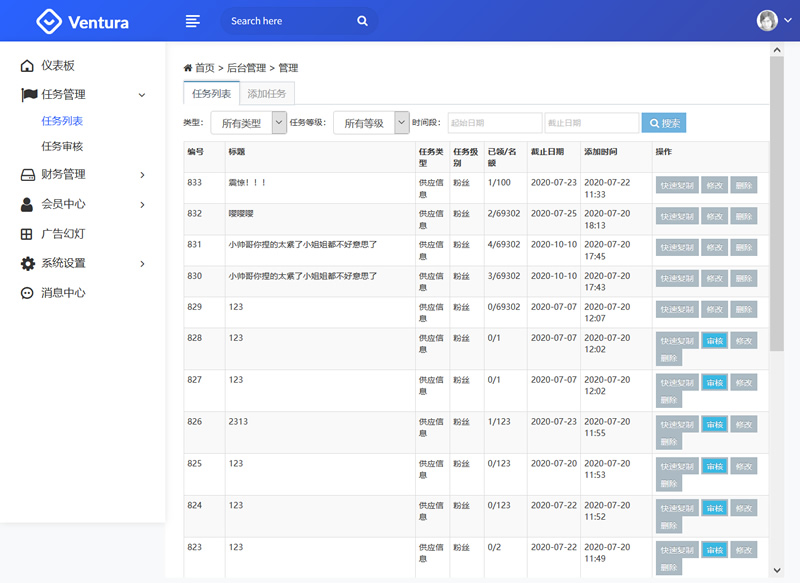The image size is (800, 583).
Task: Open 任务审核 in the sidebar
Action: 62,146
